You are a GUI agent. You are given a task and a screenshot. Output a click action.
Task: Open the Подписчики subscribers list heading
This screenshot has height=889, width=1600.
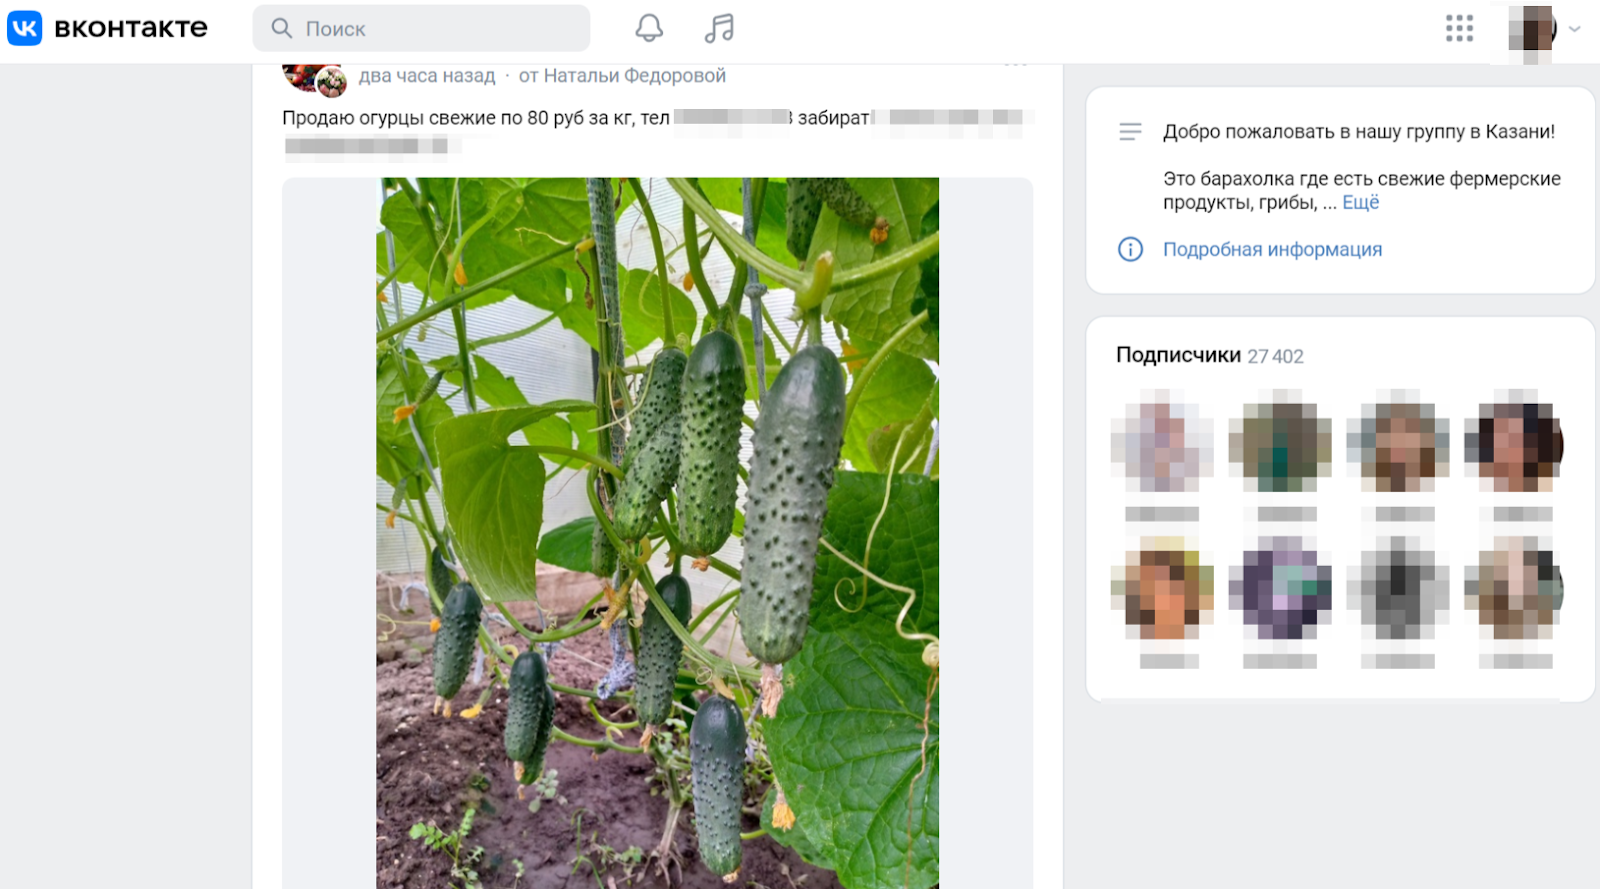tap(1178, 355)
